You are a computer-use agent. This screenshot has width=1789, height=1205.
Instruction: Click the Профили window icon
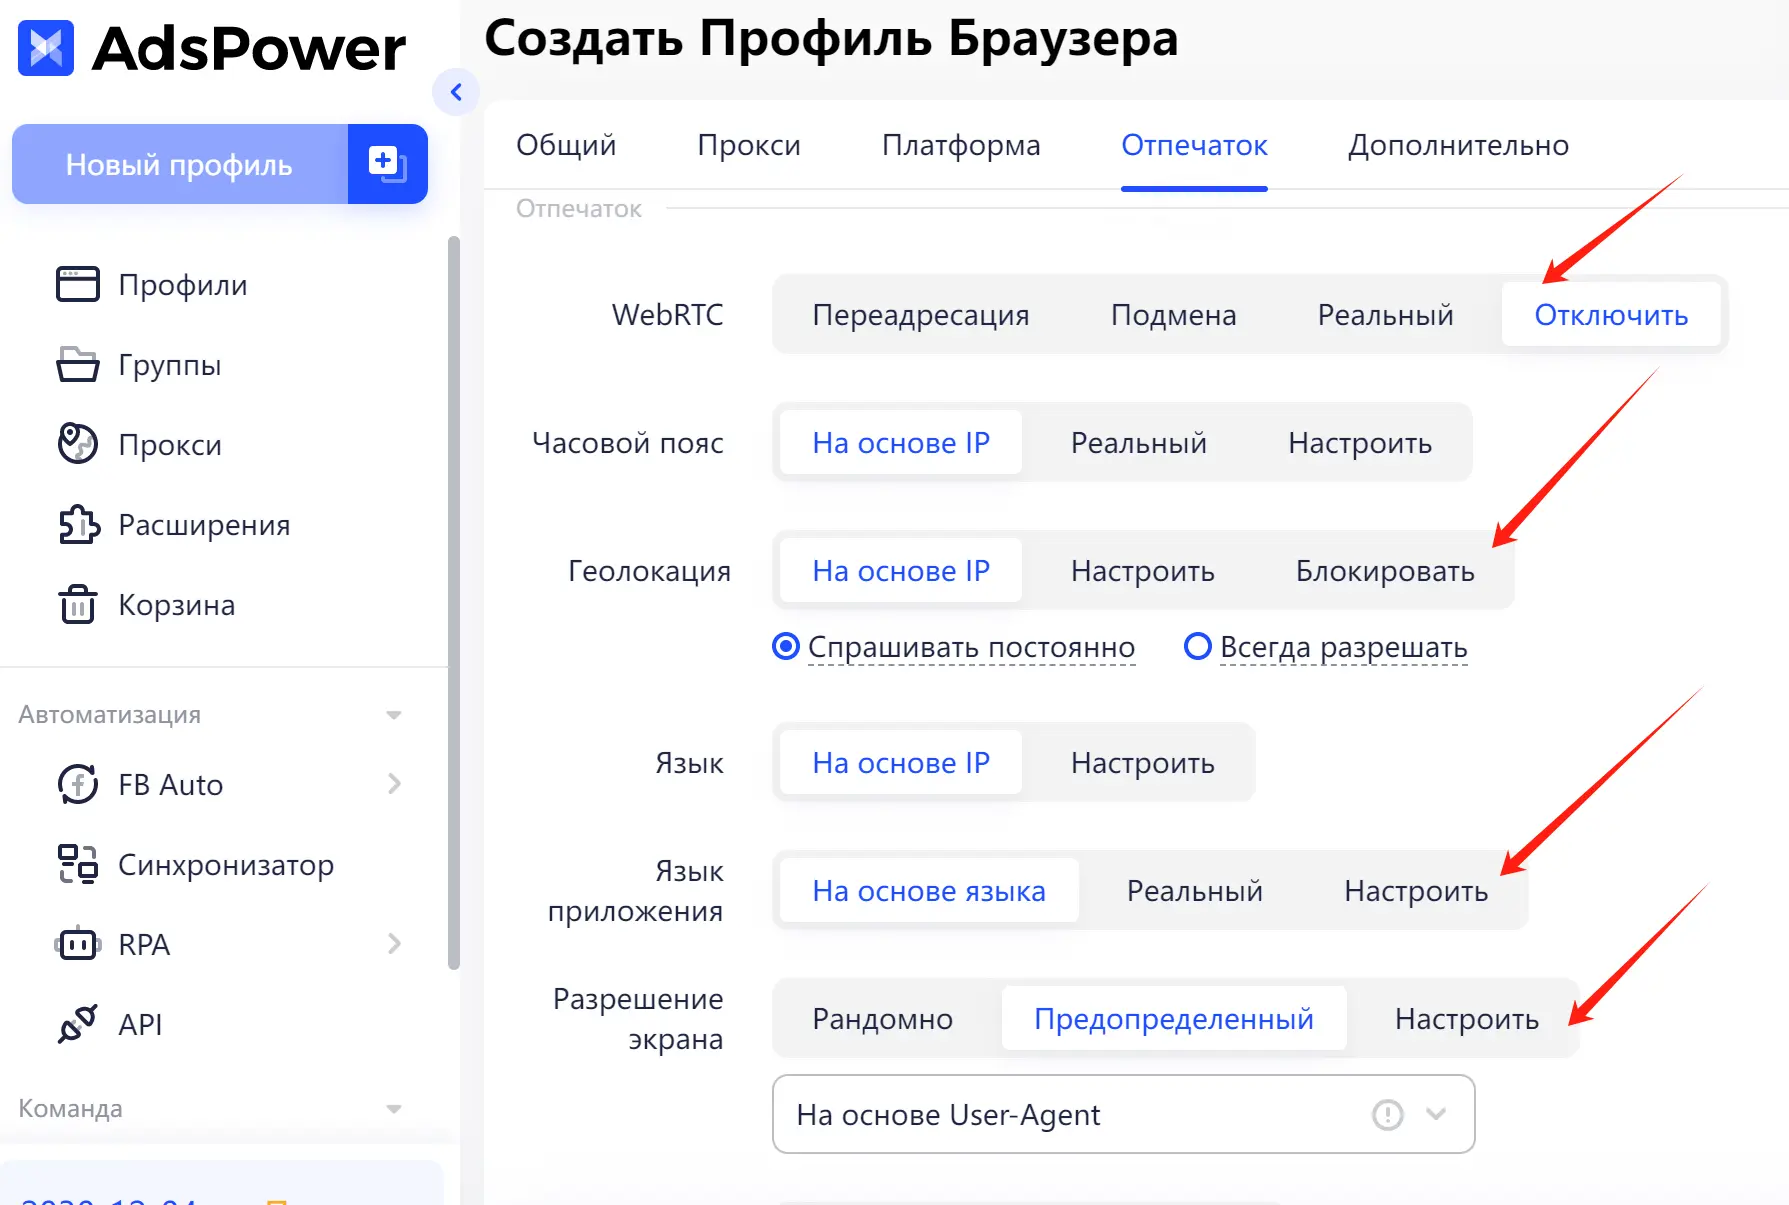coord(78,285)
